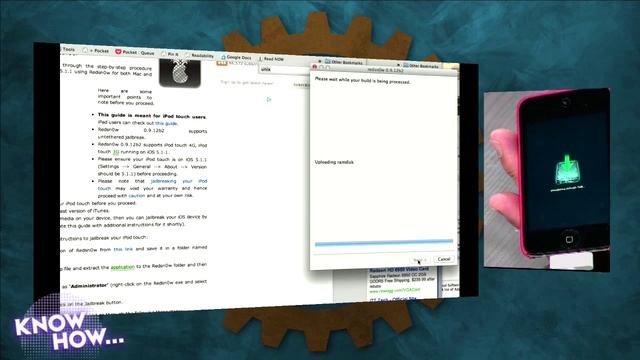Close the redsn0w window with red button
640x360 pixels.
point(314,67)
